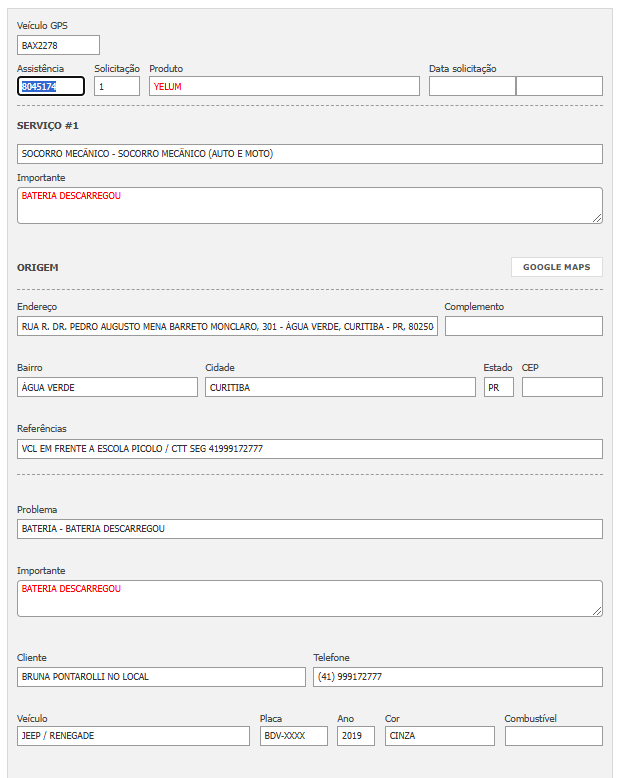This screenshot has width=617, height=778.
Task: Click the Referências text field
Action: (309, 449)
